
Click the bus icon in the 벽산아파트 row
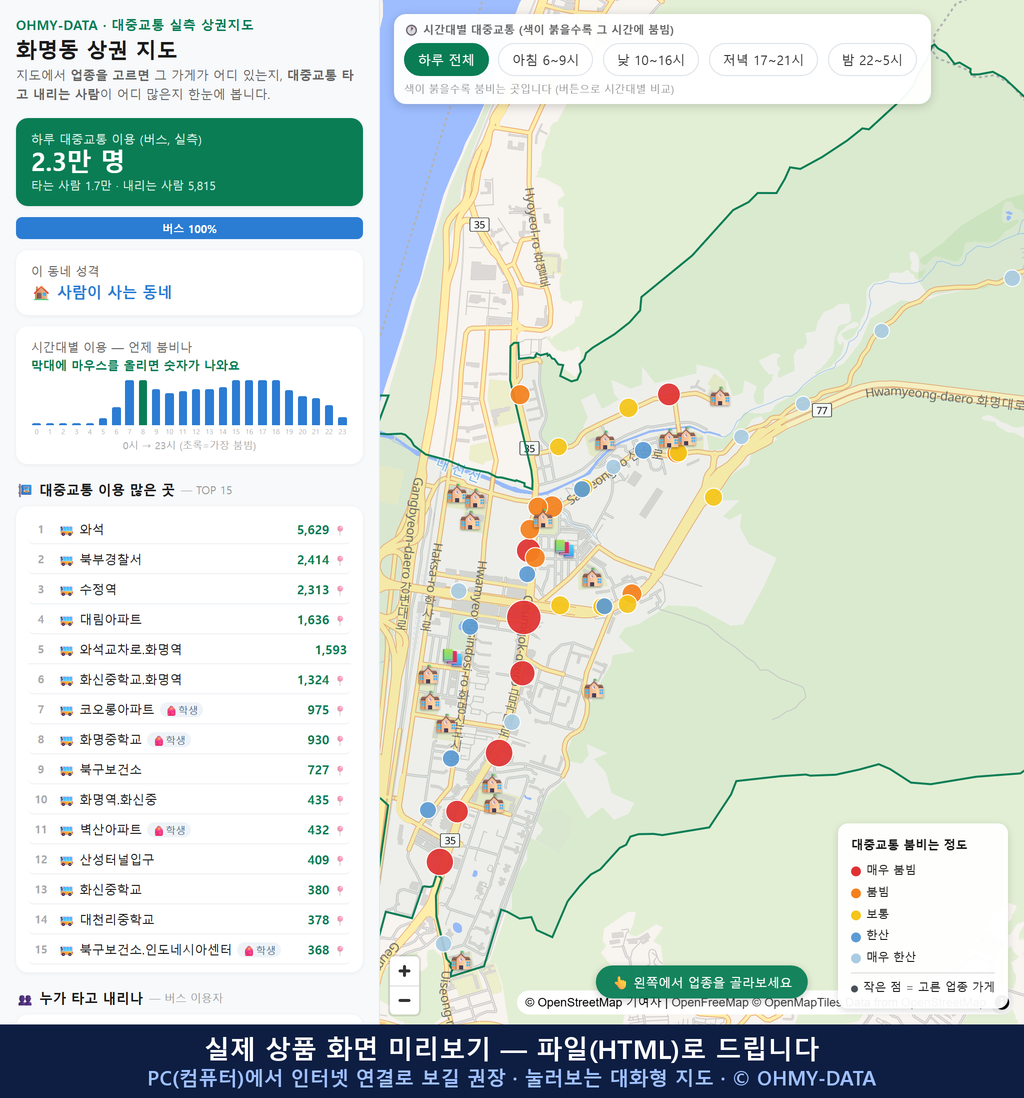click(x=67, y=830)
